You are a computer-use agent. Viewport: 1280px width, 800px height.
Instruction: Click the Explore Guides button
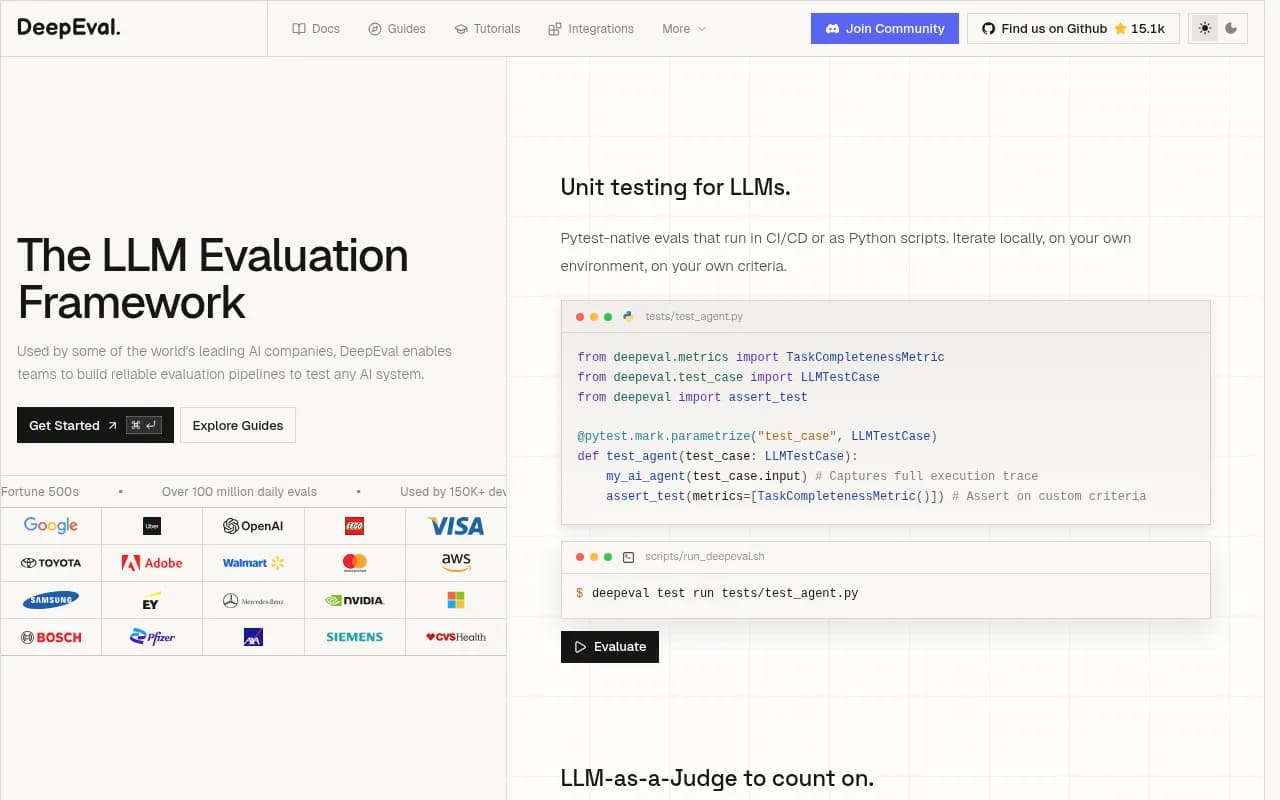(238, 425)
